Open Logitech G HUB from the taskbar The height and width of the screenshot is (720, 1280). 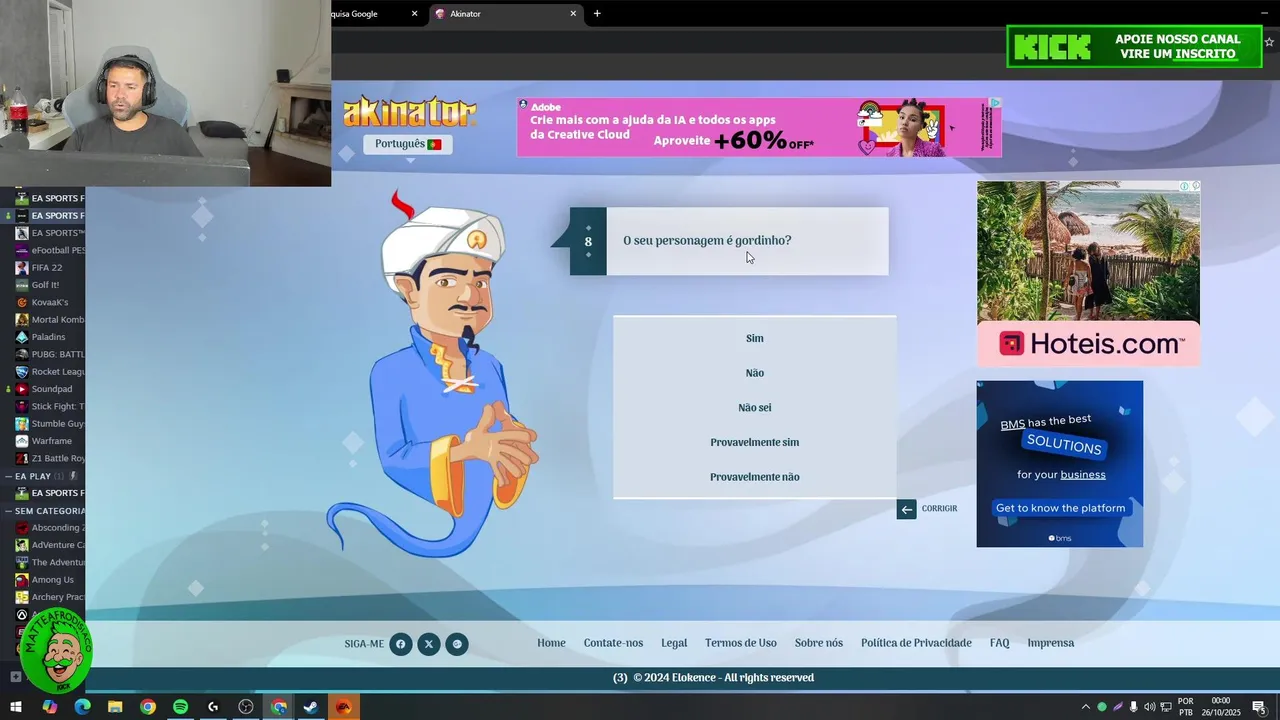click(213, 707)
